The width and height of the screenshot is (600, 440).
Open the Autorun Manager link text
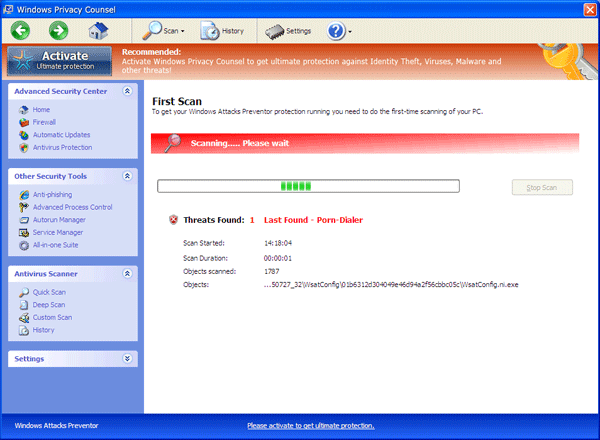tap(59, 220)
